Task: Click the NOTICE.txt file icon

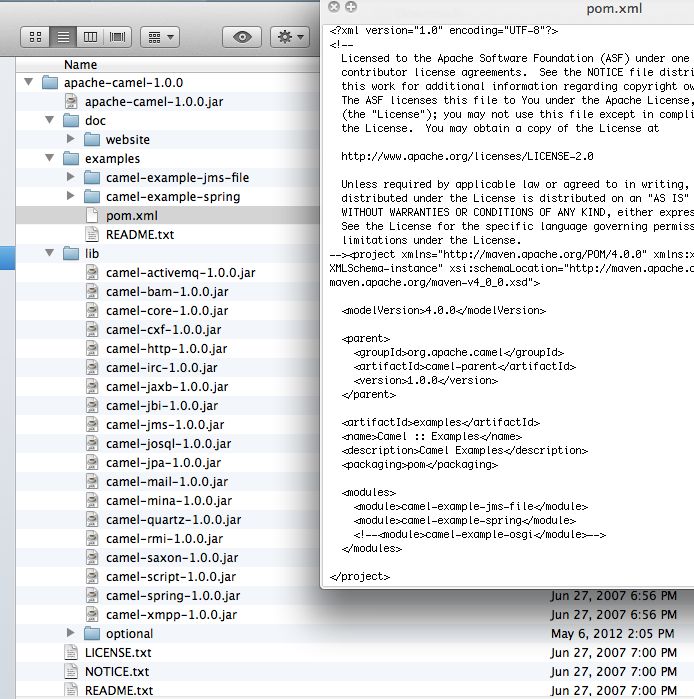Action: (x=71, y=671)
